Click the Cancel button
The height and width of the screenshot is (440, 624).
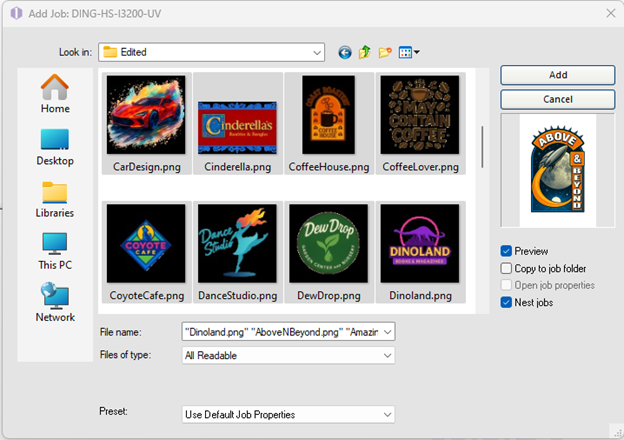(x=557, y=99)
